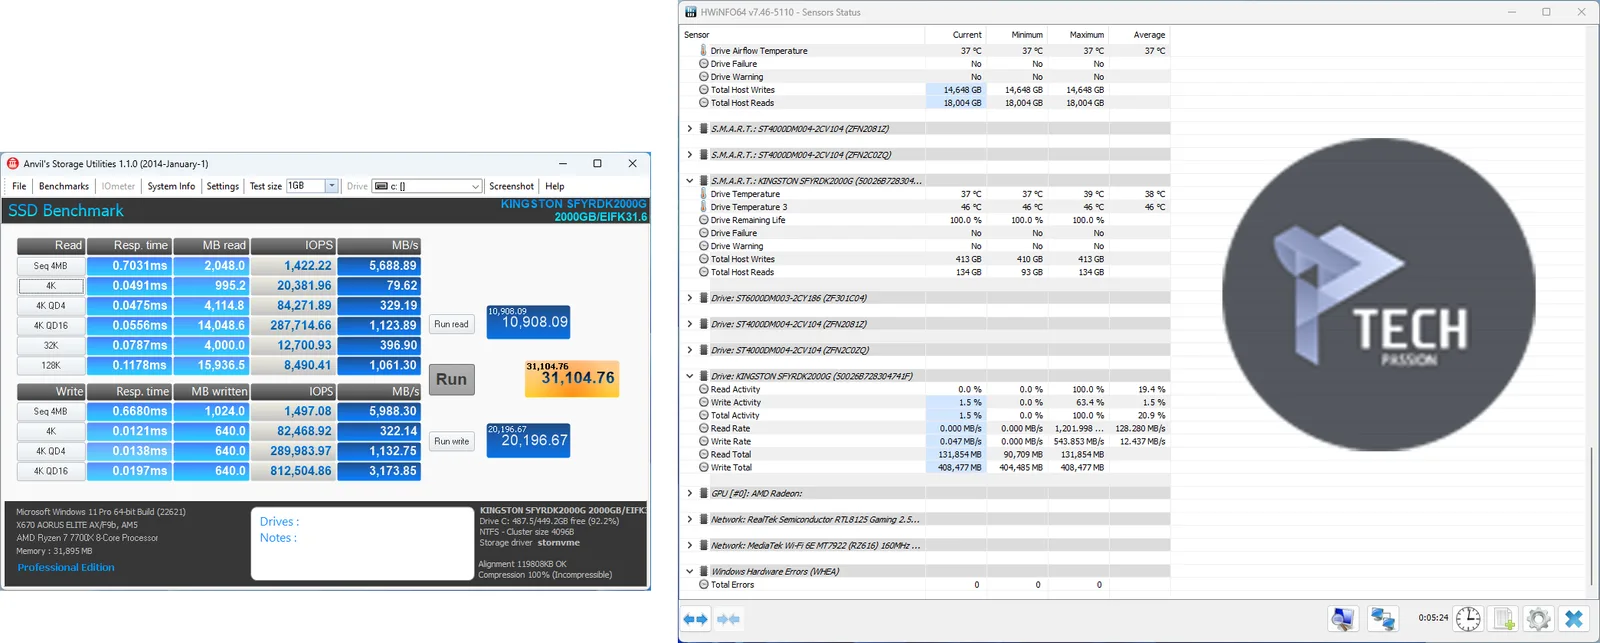The image size is (1600, 643).
Task: Open the Test size 1GB dropdown
Action: (331, 186)
